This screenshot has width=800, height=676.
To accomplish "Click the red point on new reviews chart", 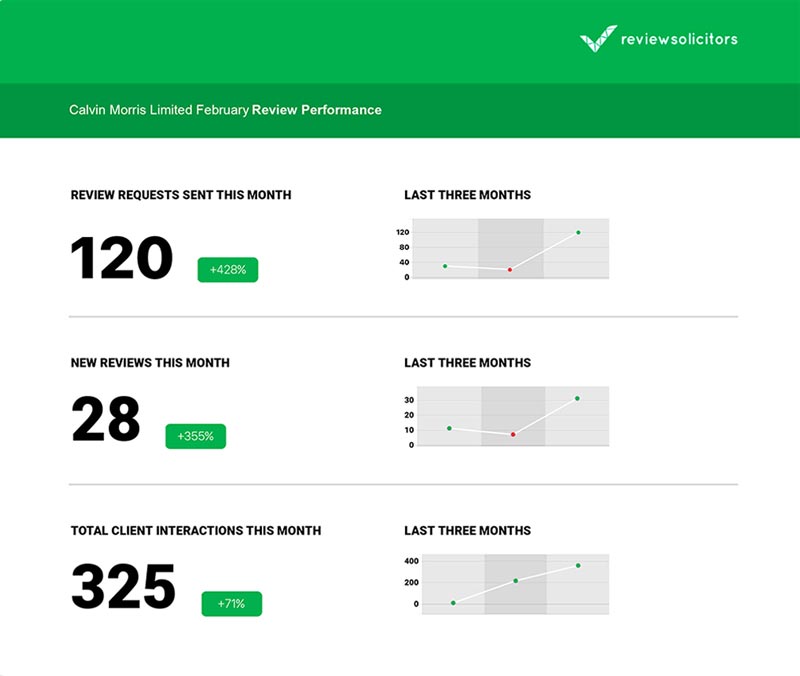I will pyautogui.click(x=513, y=434).
